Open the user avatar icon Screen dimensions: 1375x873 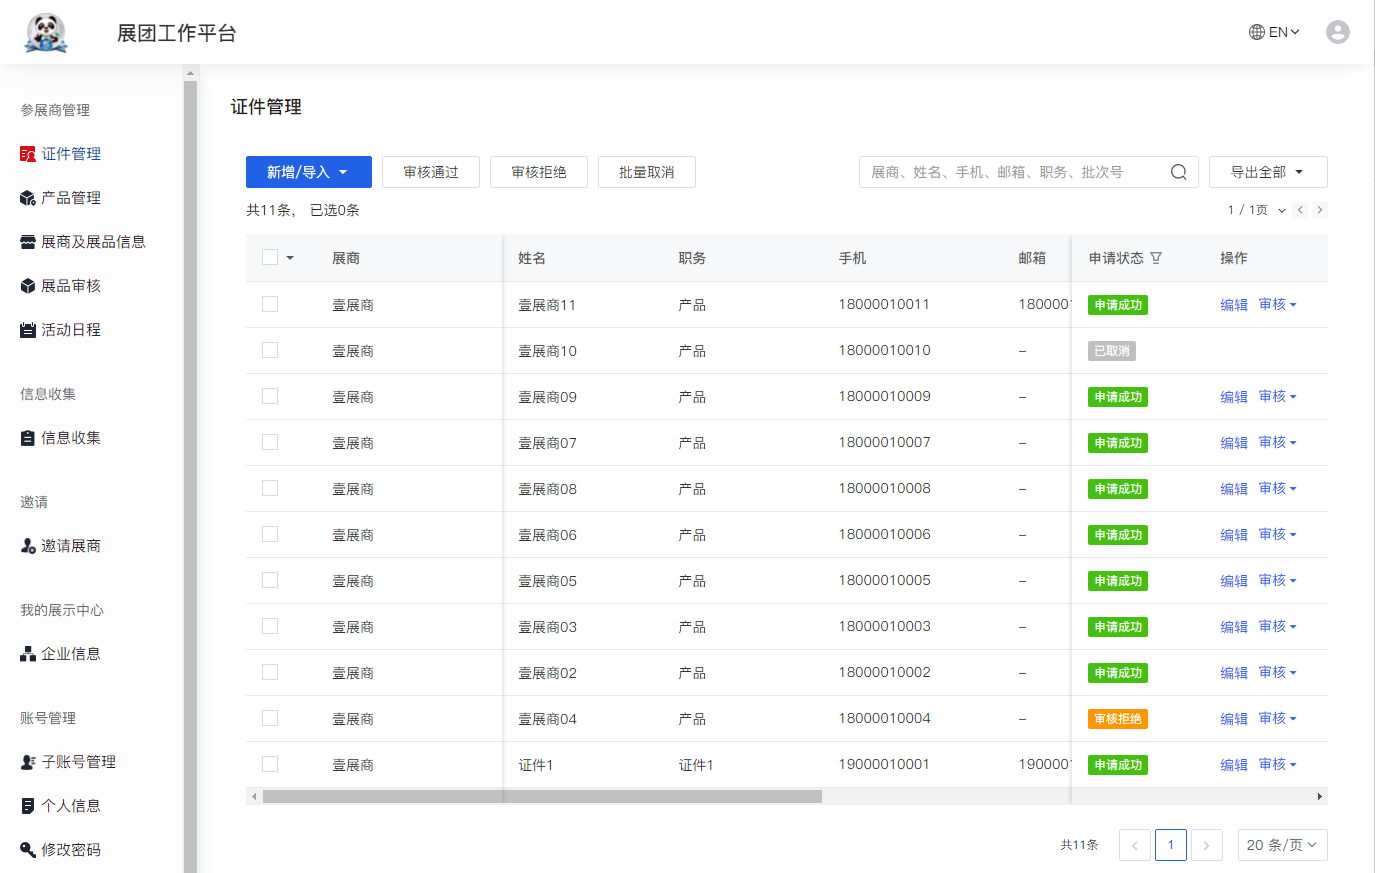coord(1337,32)
